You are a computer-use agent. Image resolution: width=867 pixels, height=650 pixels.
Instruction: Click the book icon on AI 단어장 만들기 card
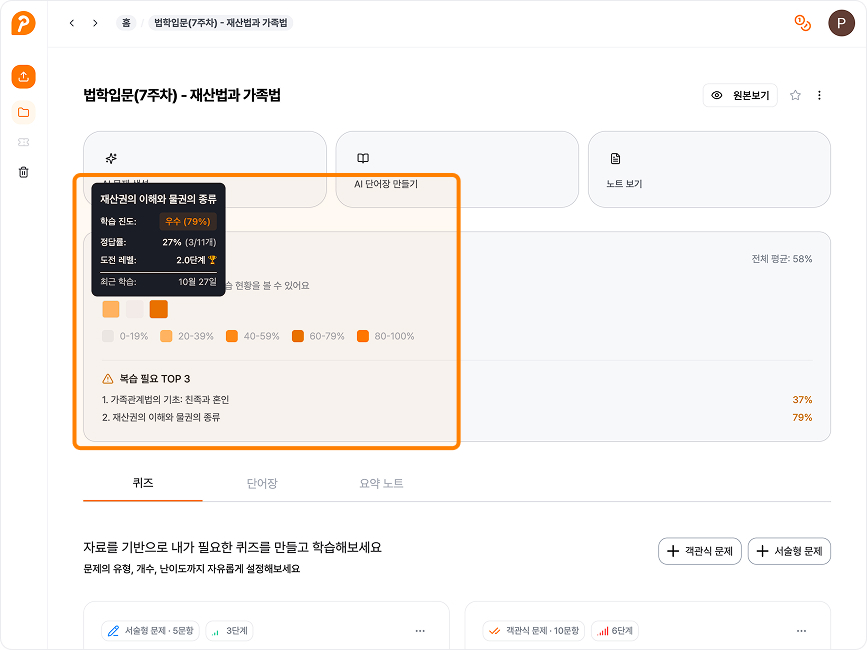click(363, 157)
